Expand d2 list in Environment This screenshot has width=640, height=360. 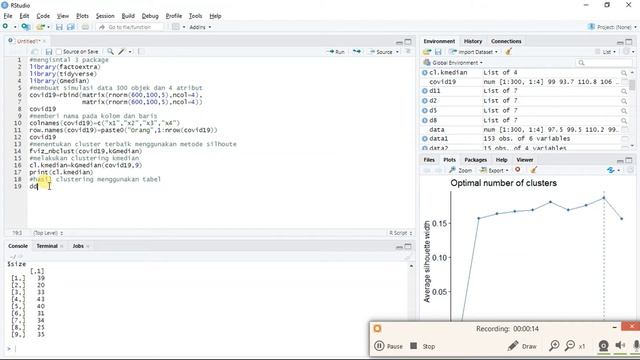click(424, 101)
